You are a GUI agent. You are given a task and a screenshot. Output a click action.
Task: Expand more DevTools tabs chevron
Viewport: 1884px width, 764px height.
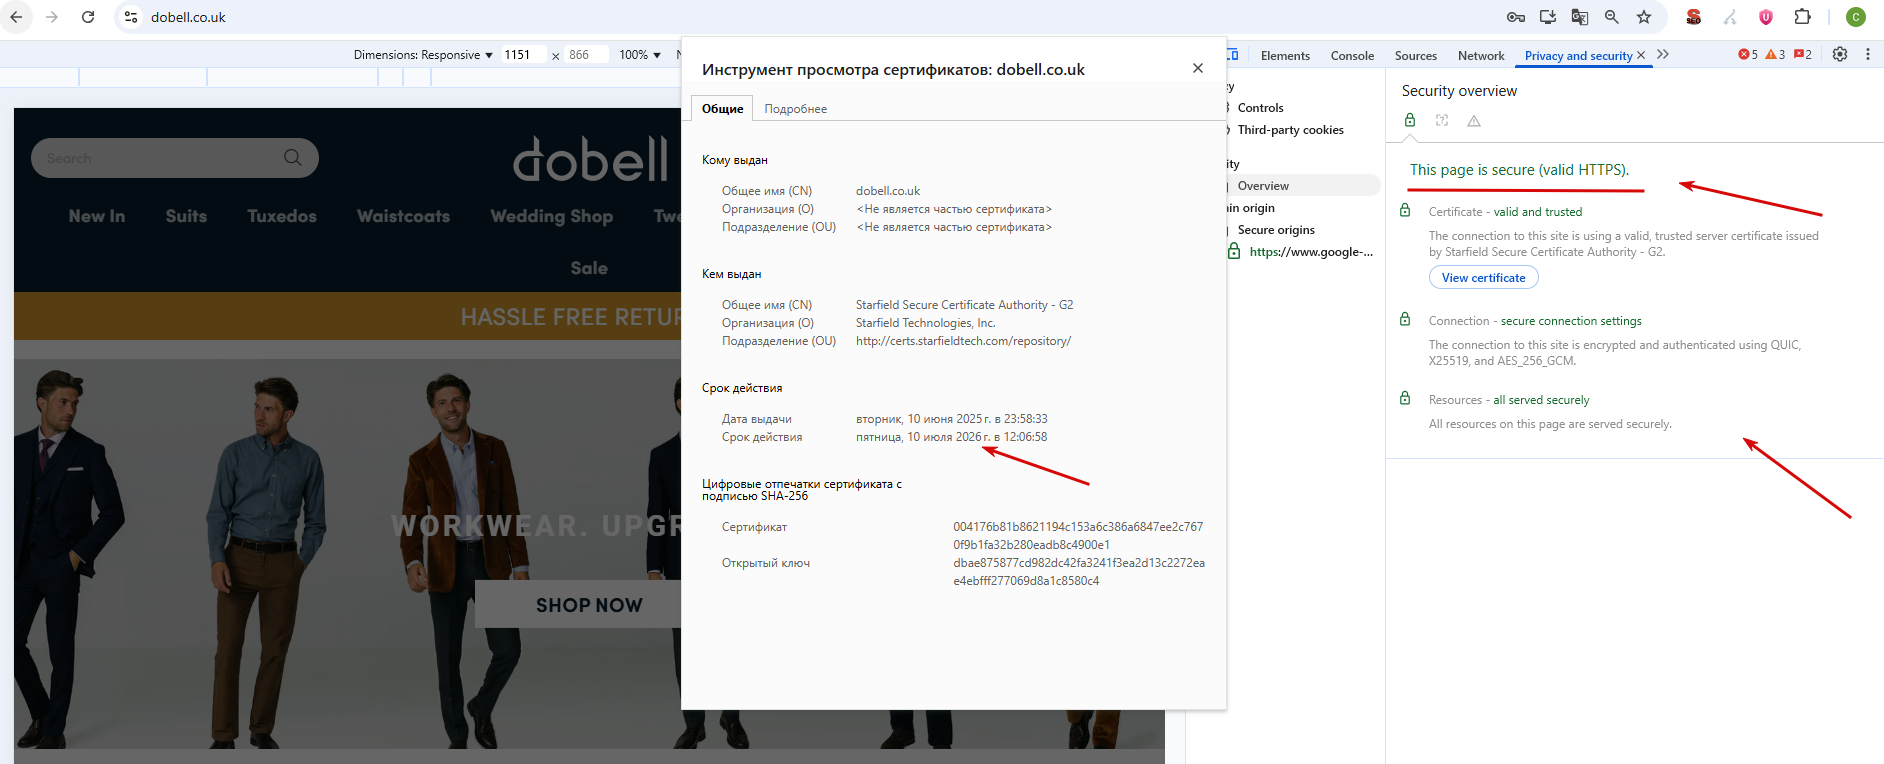tap(1663, 55)
